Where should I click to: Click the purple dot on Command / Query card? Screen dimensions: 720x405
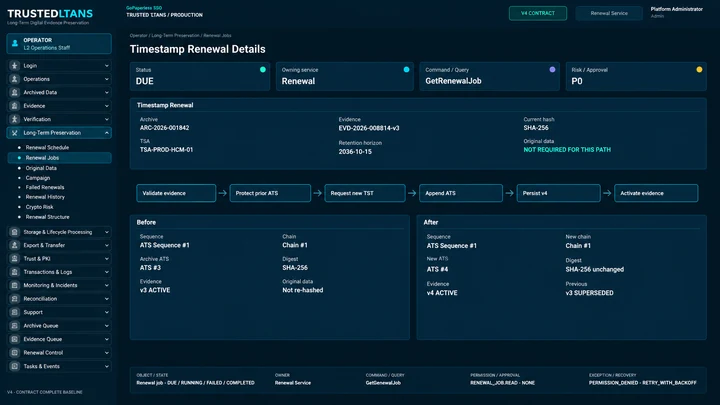coord(552,70)
